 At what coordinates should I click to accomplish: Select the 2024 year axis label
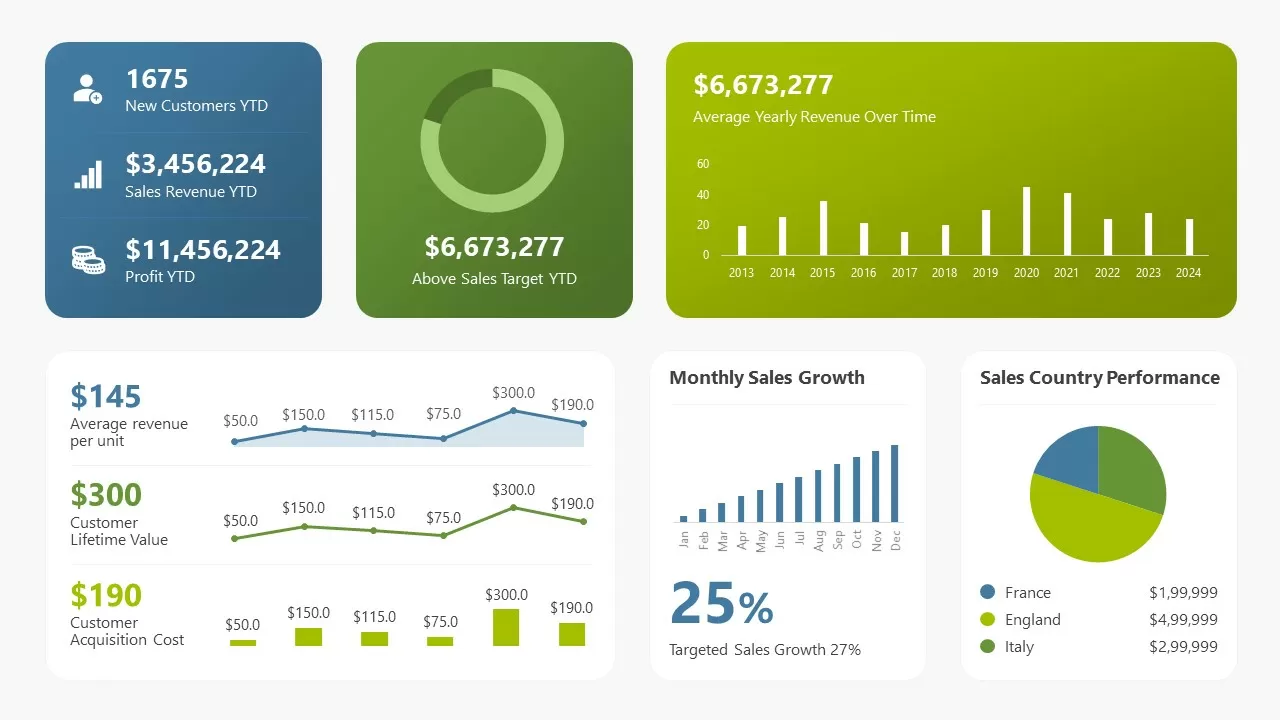1188,273
